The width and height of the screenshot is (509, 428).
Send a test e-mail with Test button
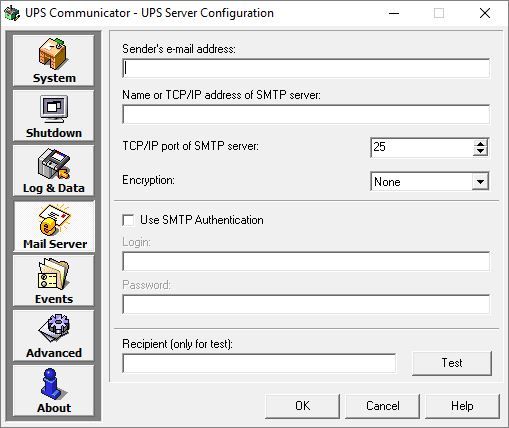point(452,363)
